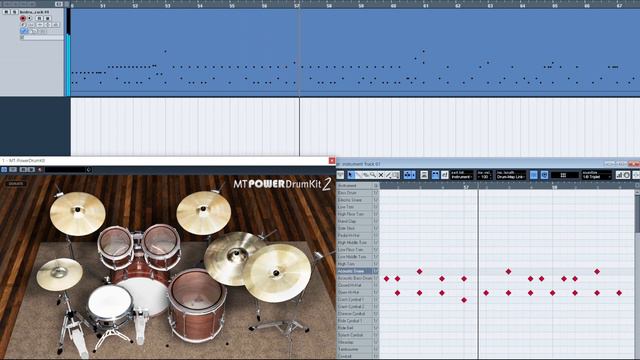640x360 pixels.
Task: Toggle monitor button on the drums track
Action: point(29,18)
